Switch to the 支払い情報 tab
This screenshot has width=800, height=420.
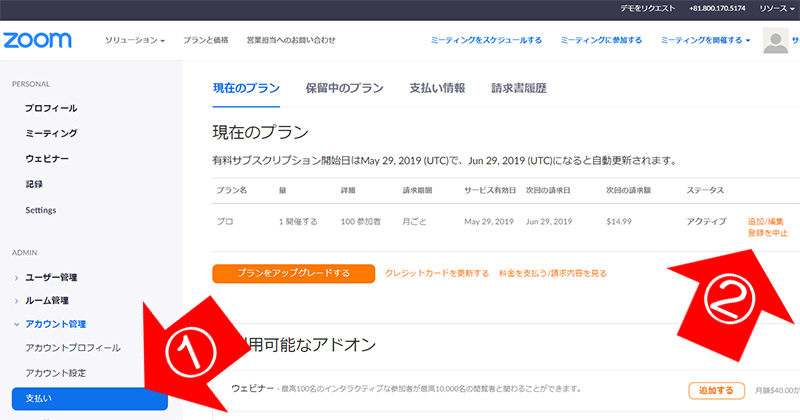click(x=437, y=88)
